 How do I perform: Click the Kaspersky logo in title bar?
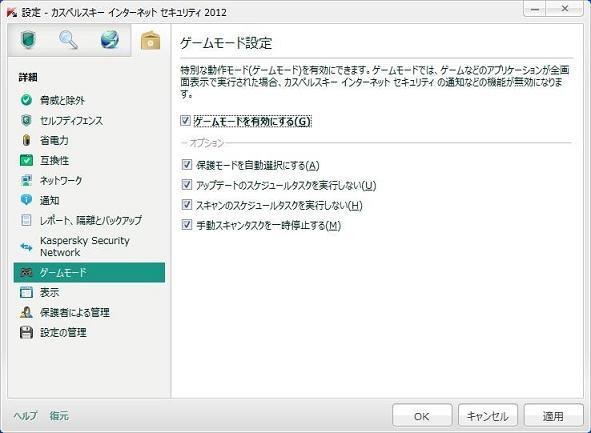(x=12, y=12)
